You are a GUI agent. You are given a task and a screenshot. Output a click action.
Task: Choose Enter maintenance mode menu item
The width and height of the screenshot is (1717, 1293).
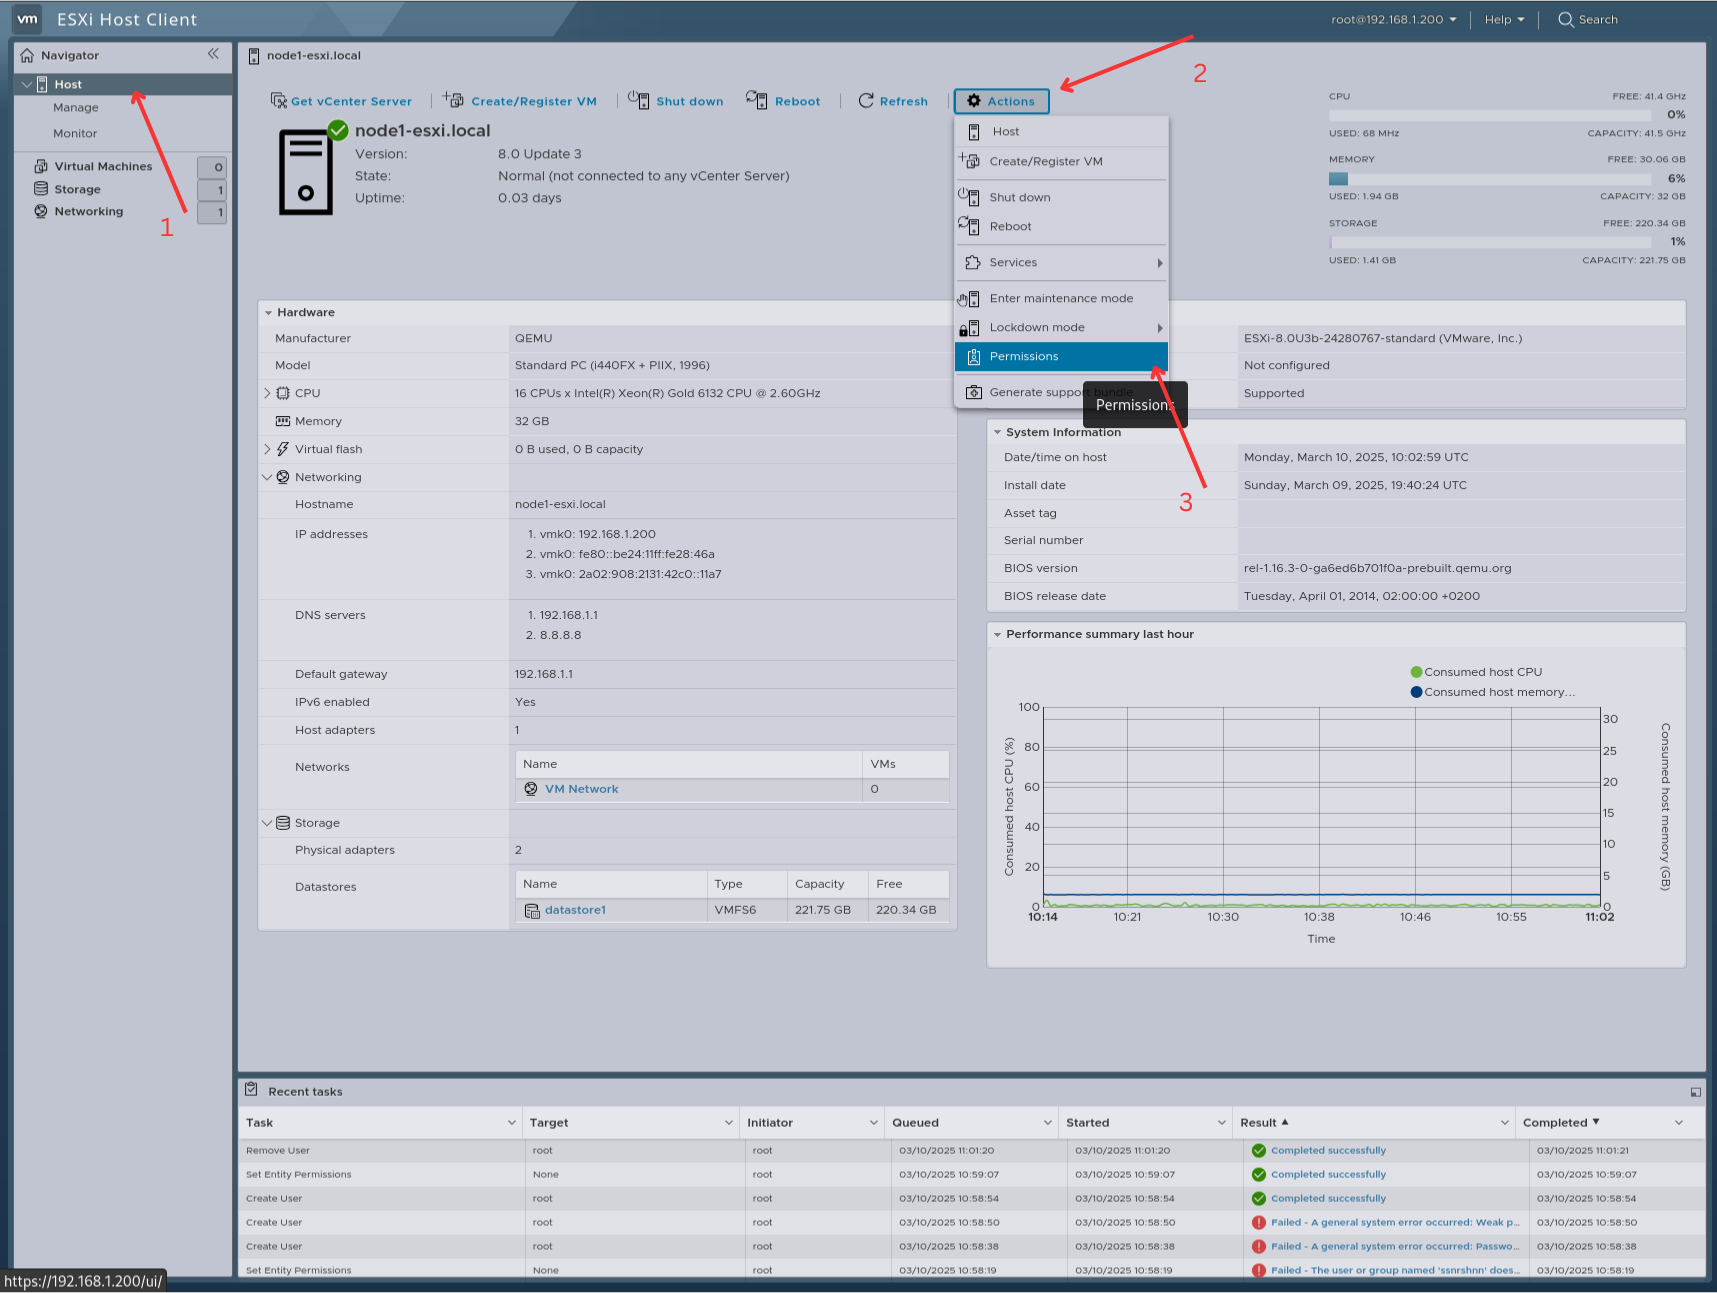point(1060,298)
